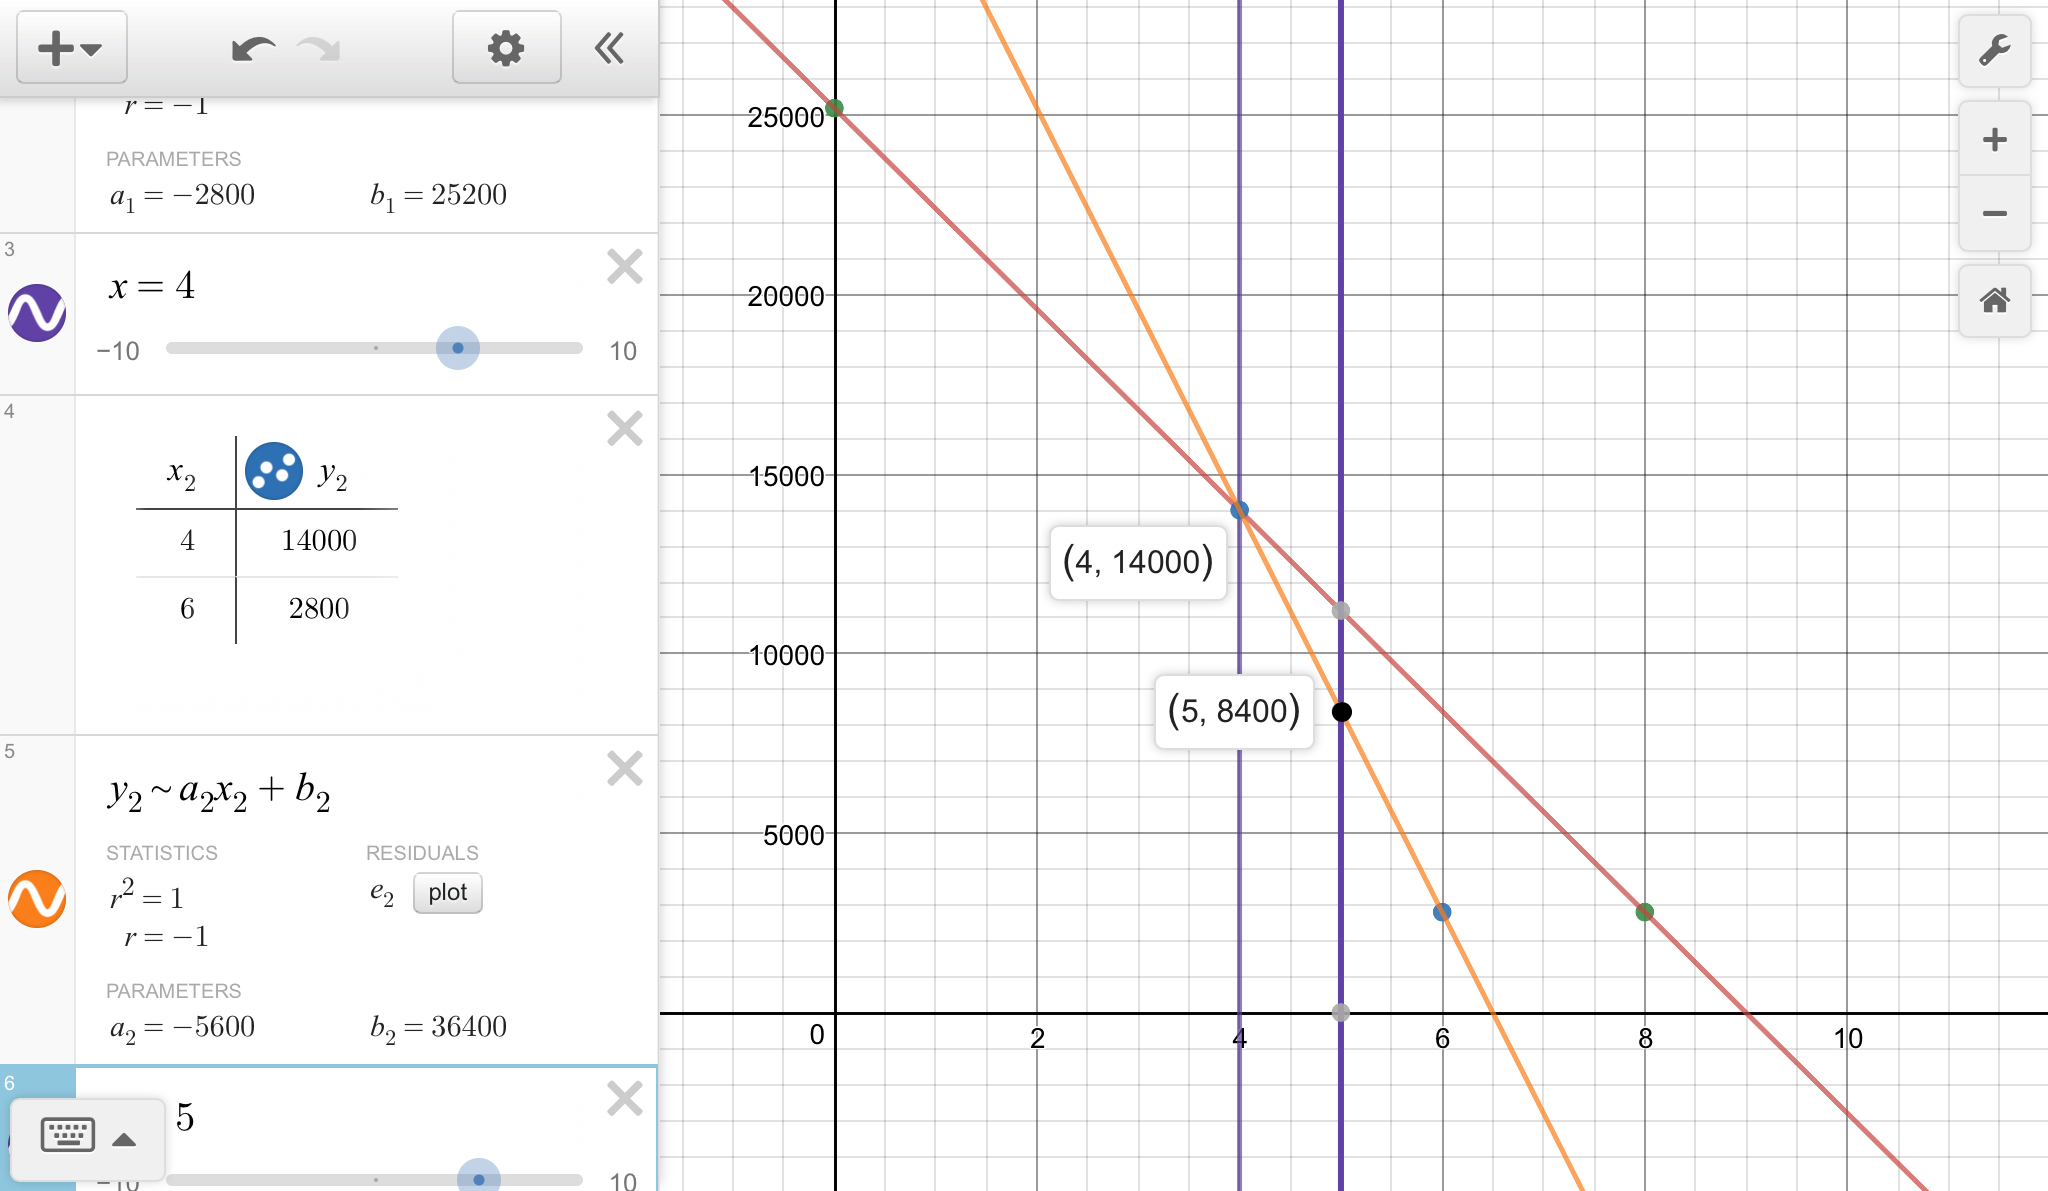Viewport: 2048px width, 1191px height.
Task: Plot the e2 residuals
Action: [447, 892]
